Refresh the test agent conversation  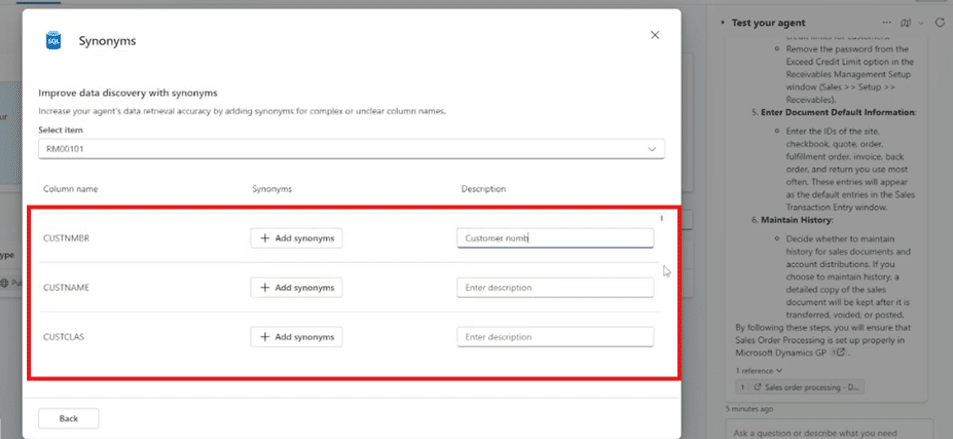(940, 22)
